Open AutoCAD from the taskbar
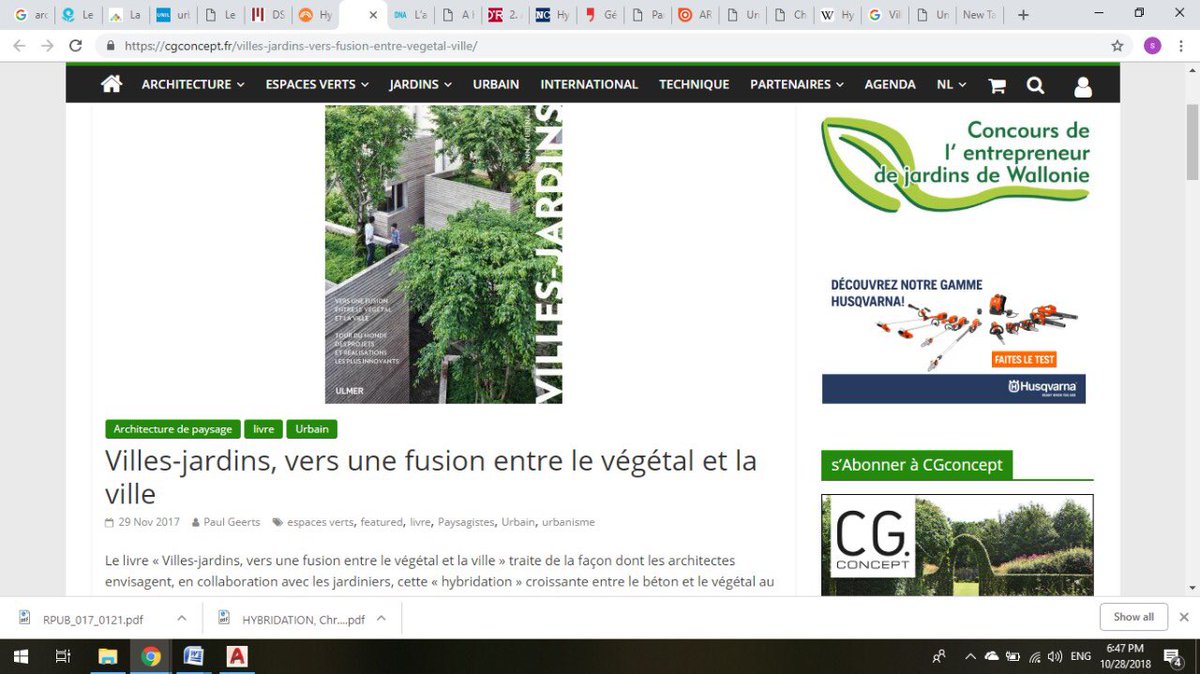The image size is (1200, 674). [237, 657]
